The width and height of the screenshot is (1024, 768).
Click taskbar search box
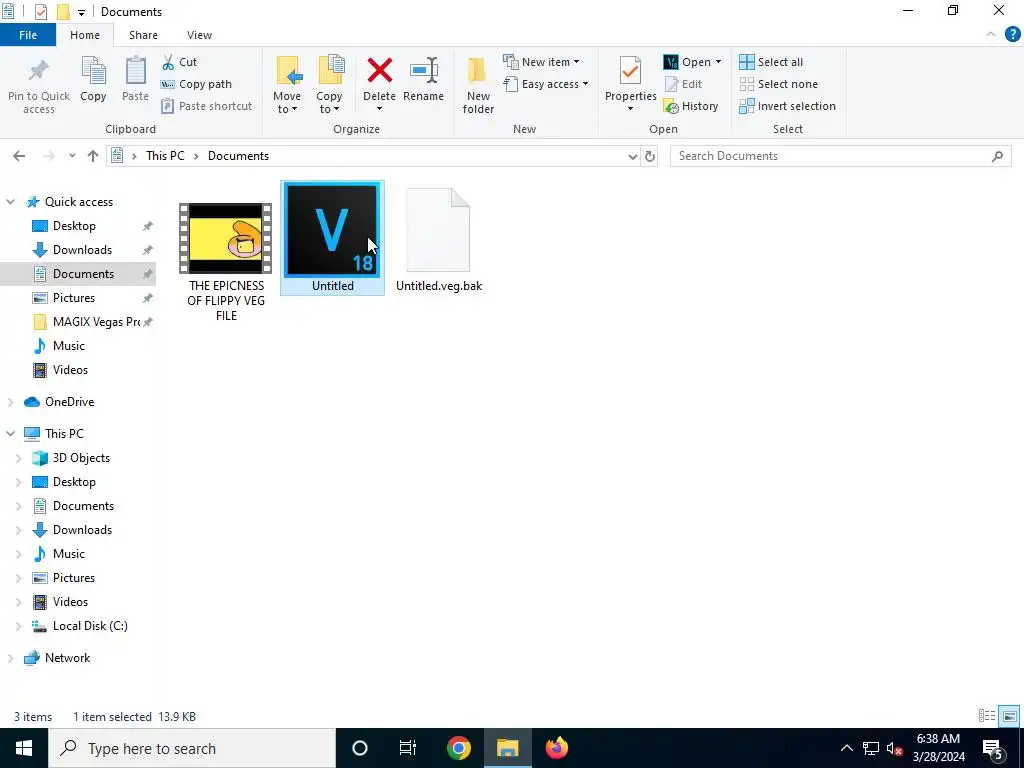[x=192, y=748]
